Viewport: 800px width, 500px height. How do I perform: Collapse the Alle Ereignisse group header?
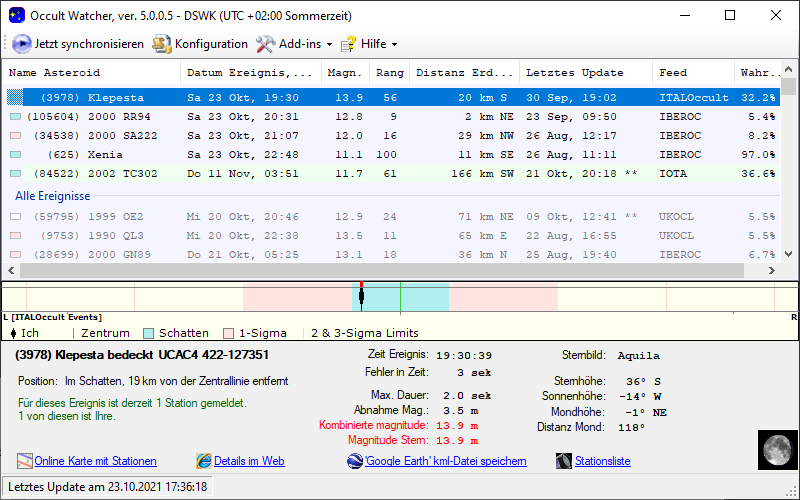click(52, 196)
